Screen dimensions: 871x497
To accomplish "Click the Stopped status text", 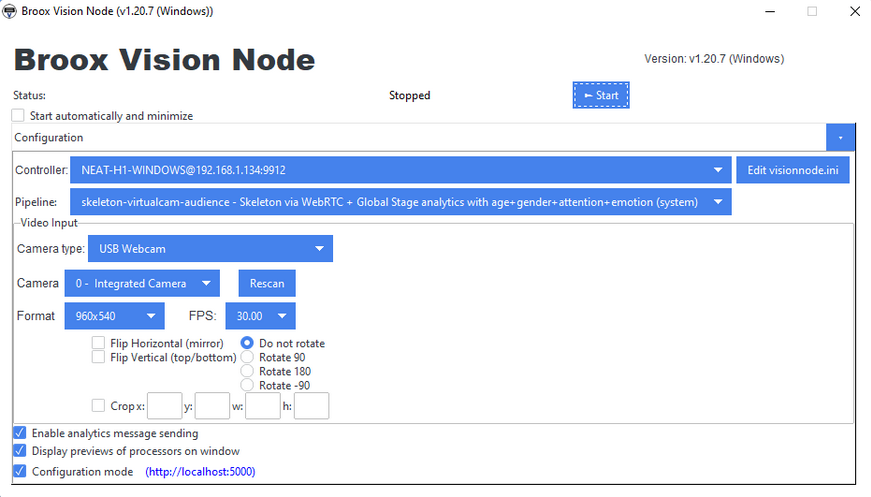I will pos(410,96).
